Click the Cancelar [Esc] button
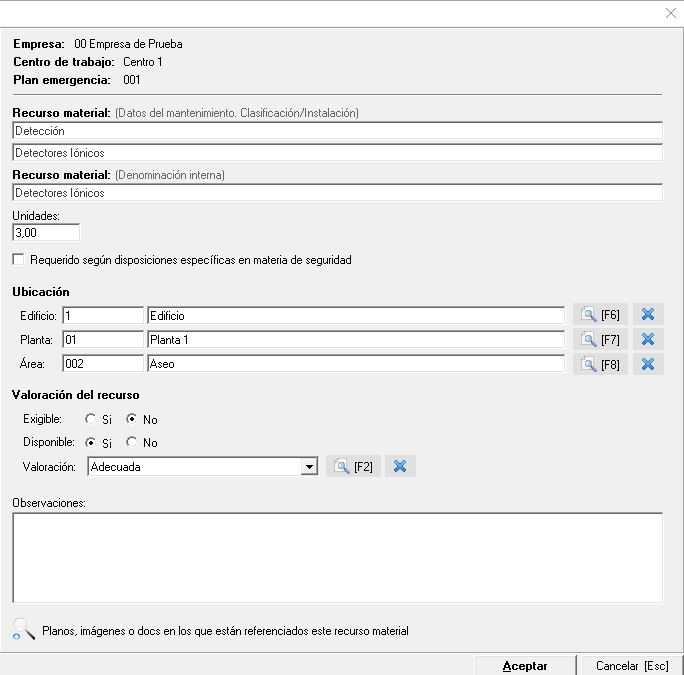 [631, 665]
